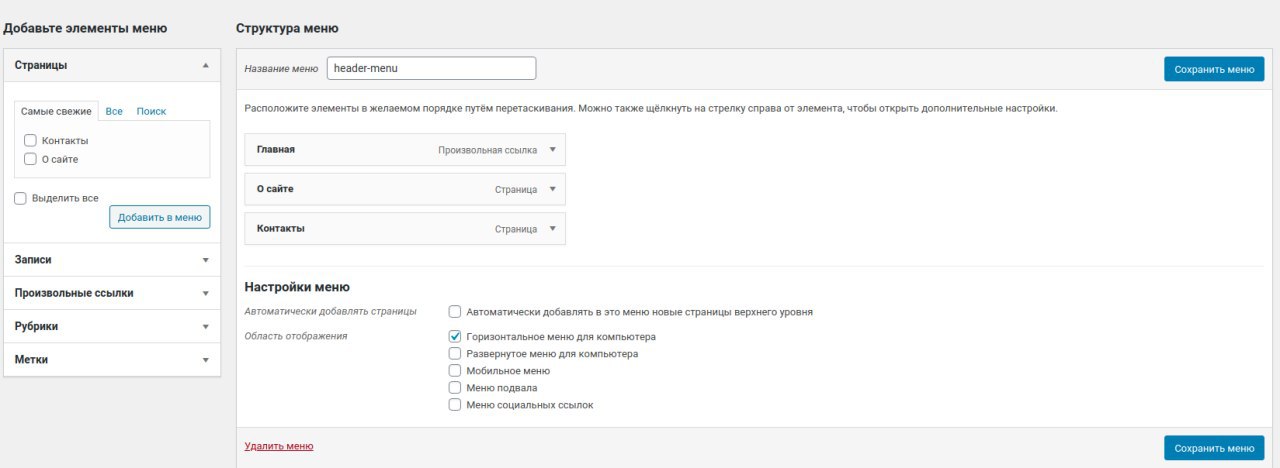Click the top Сохранить меню button
This screenshot has width=1280, height=468.
coord(1213,69)
